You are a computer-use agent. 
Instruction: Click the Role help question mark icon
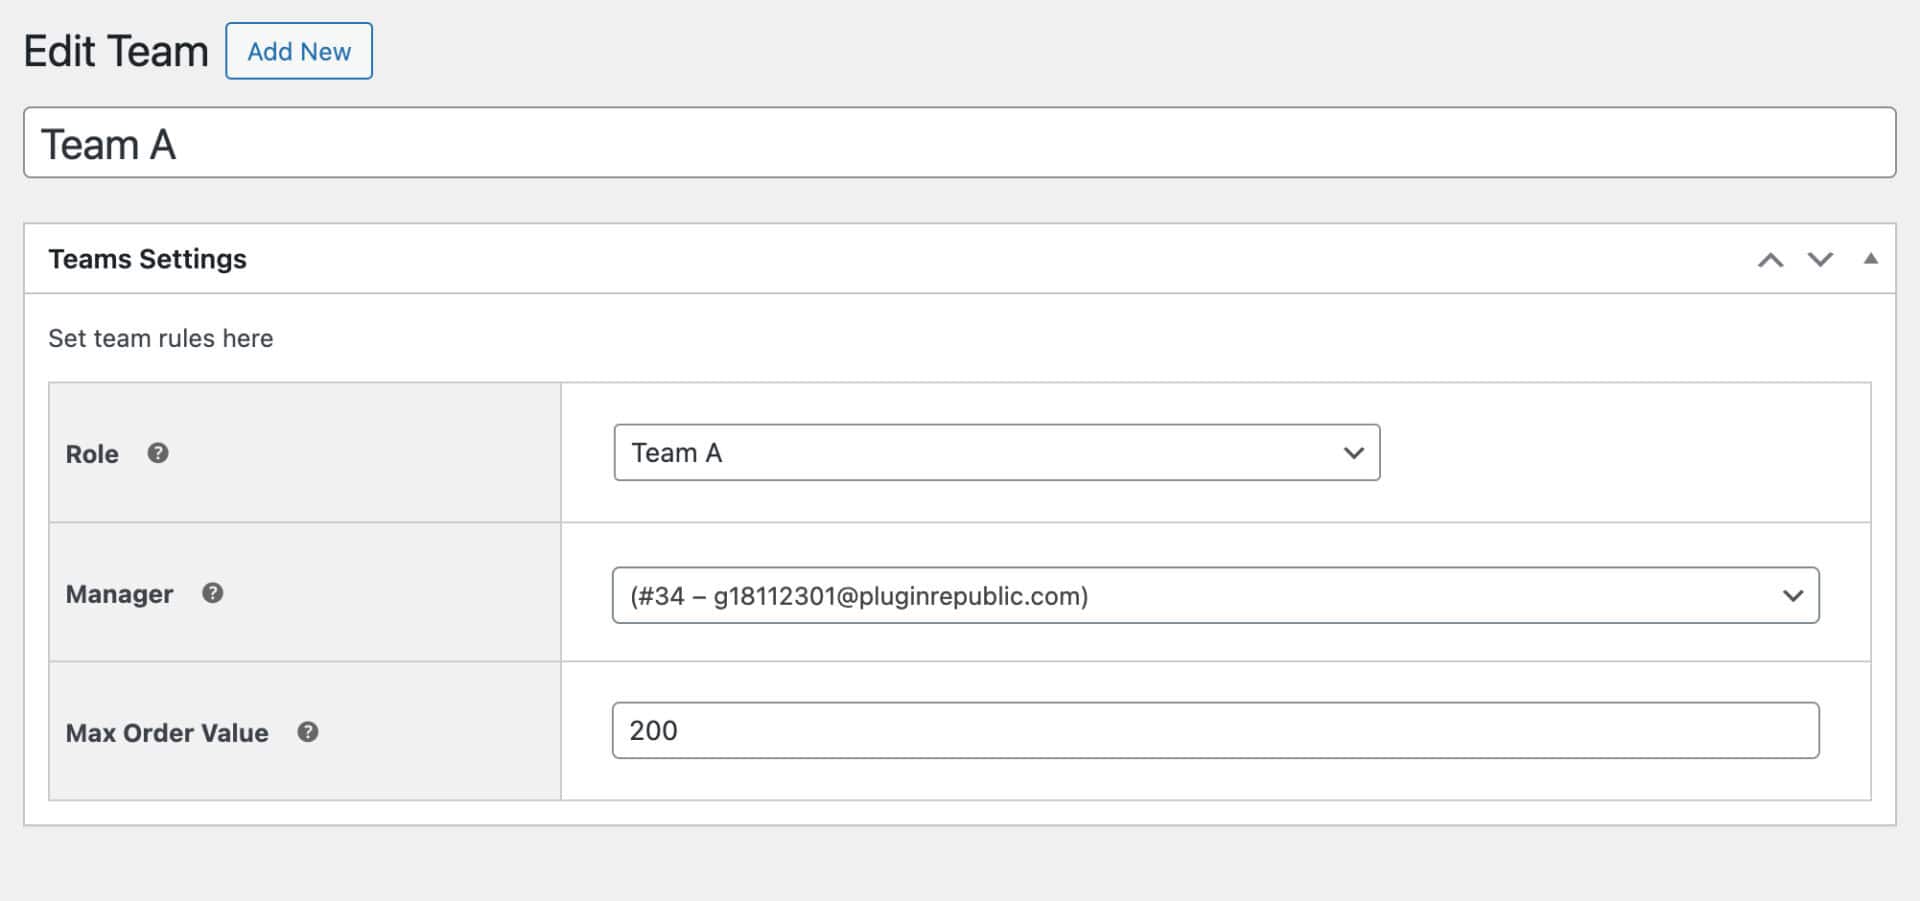point(158,453)
